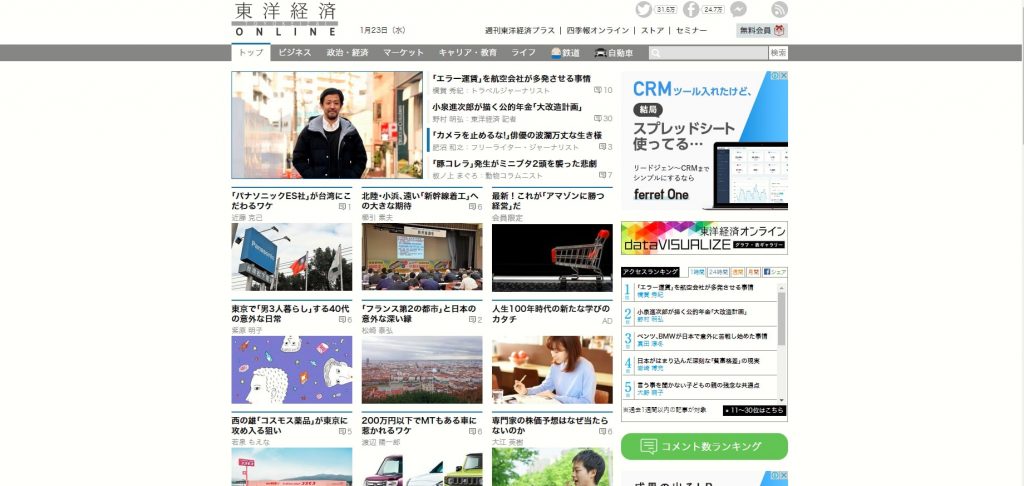Screen dimensions: 1024x486
Task: Open comment count 7 beside 豚コレラ headline
Action: [x=606, y=175]
